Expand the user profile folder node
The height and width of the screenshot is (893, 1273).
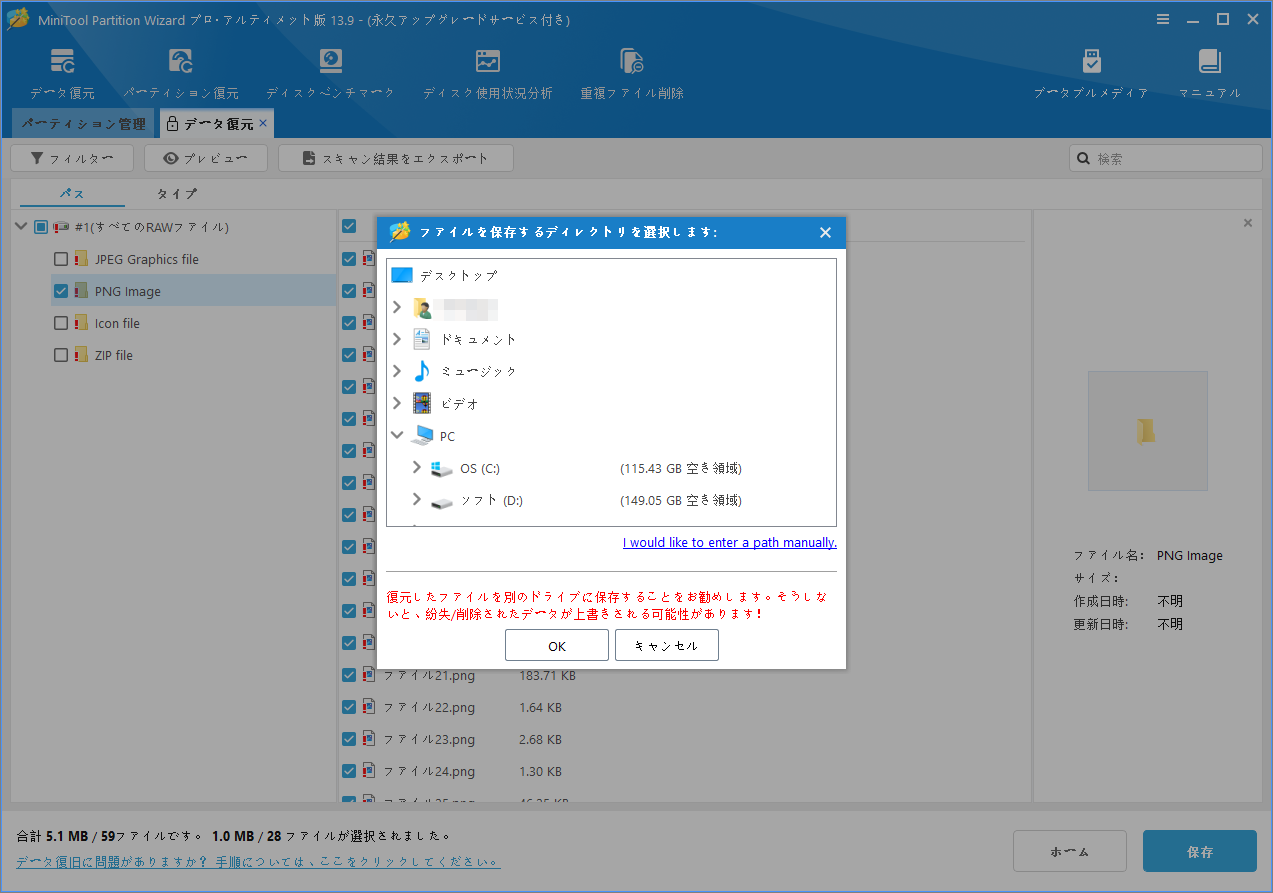click(397, 307)
